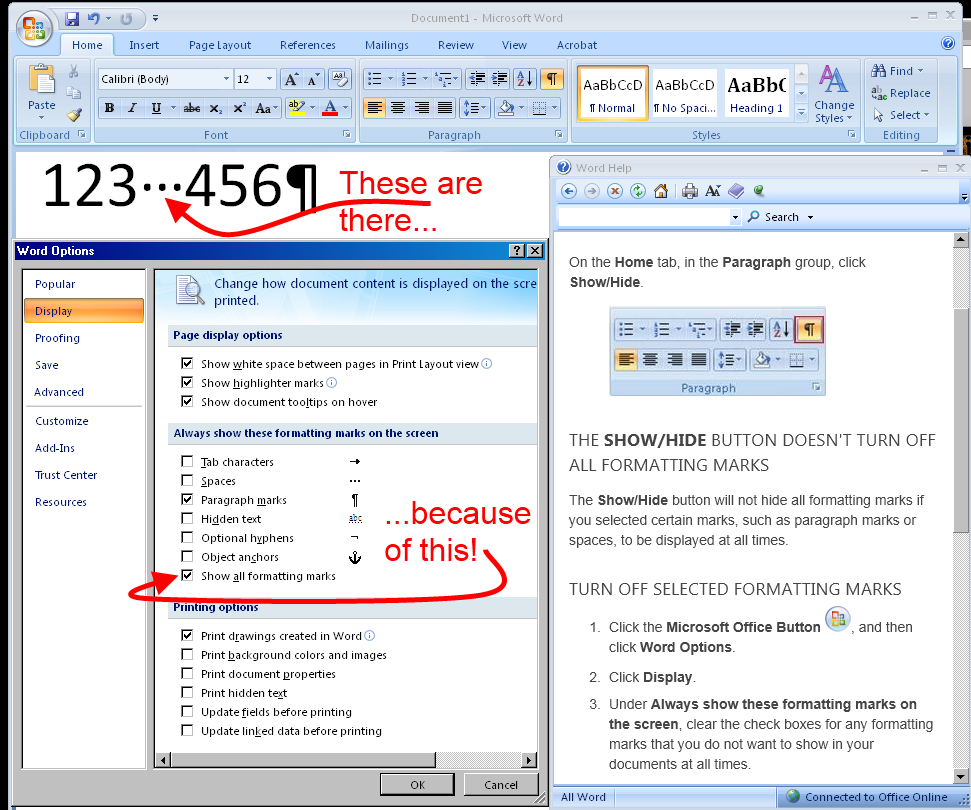Screen dimensions: 971x810
Task: Apply Subscript formatting
Action: click(x=216, y=108)
